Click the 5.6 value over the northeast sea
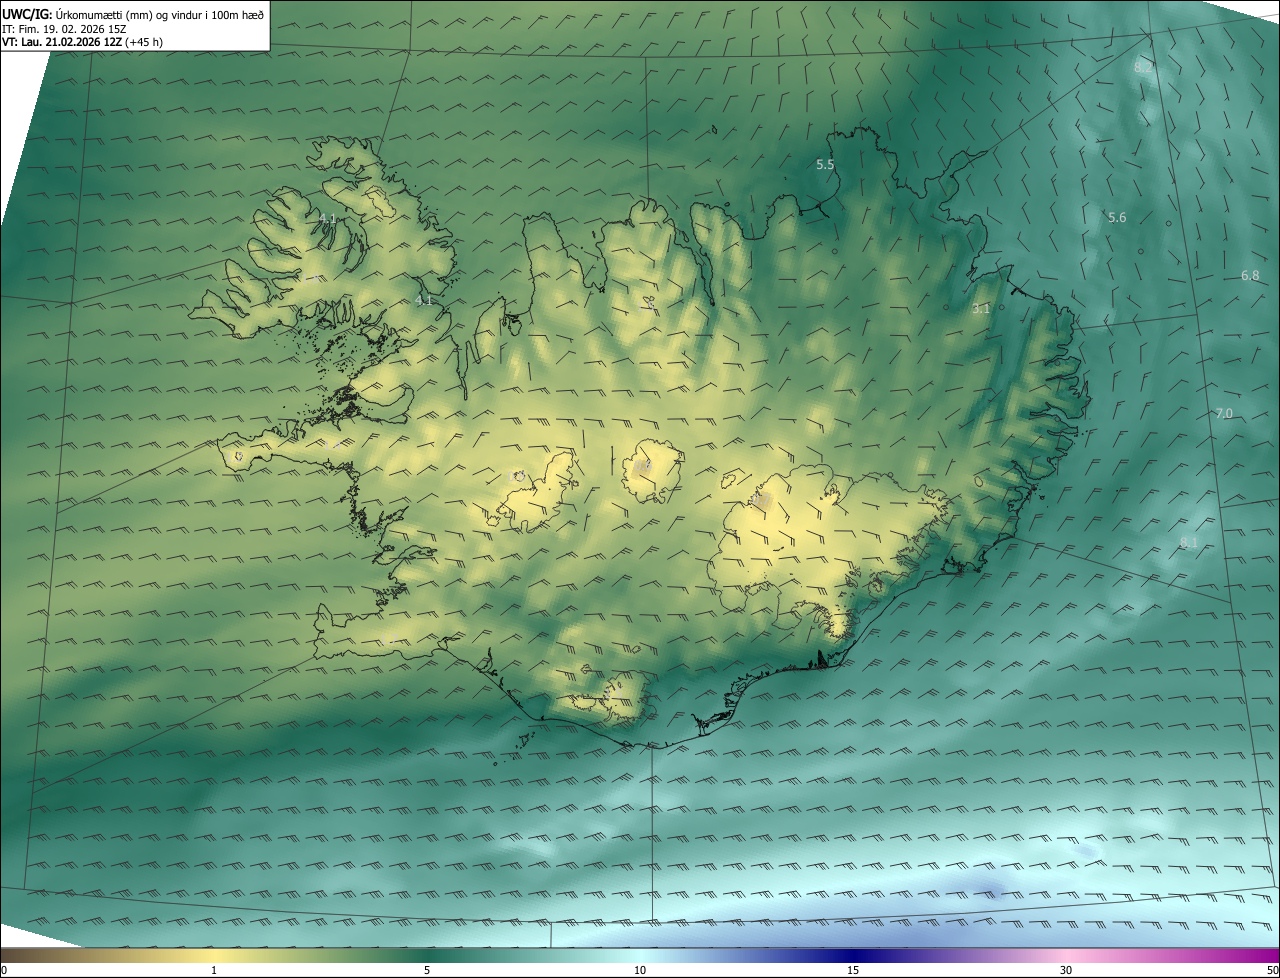The image size is (1280, 978). click(x=1117, y=218)
